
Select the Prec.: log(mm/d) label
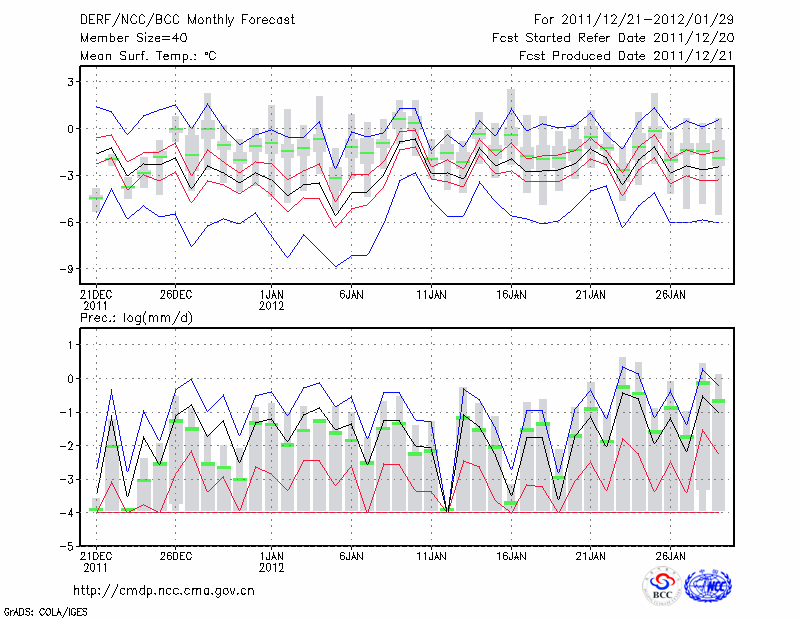tap(135, 318)
